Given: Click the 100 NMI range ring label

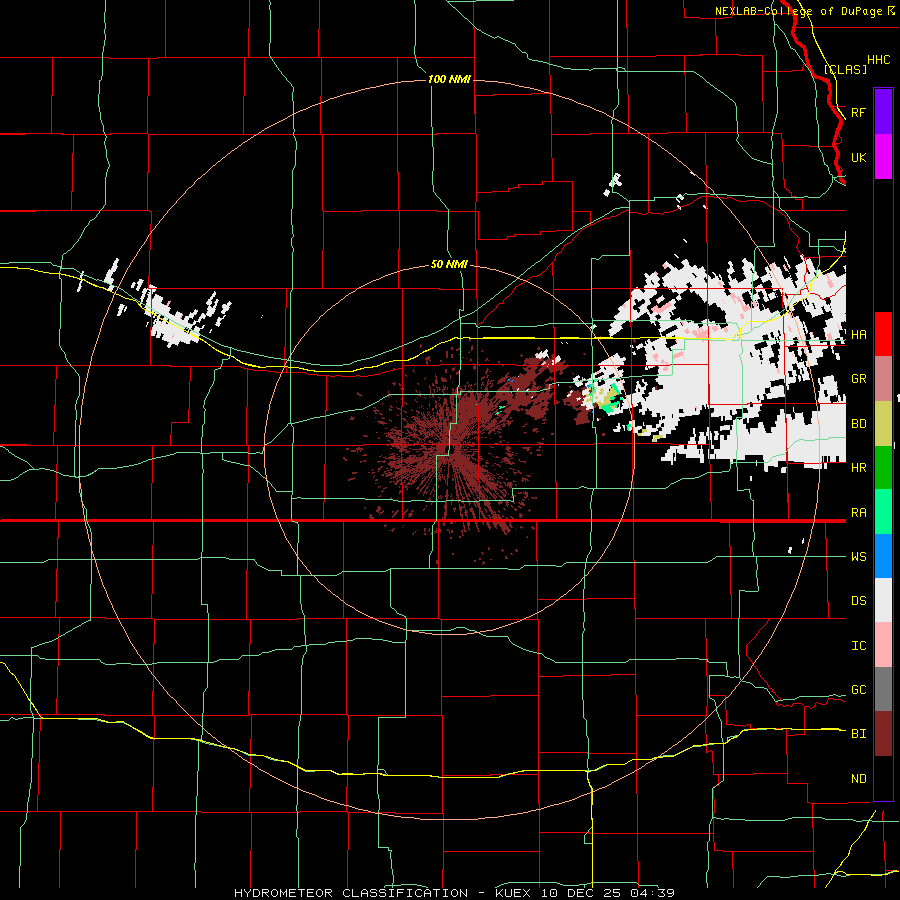Looking at the screenshot, I should click(x=449, y=79).
